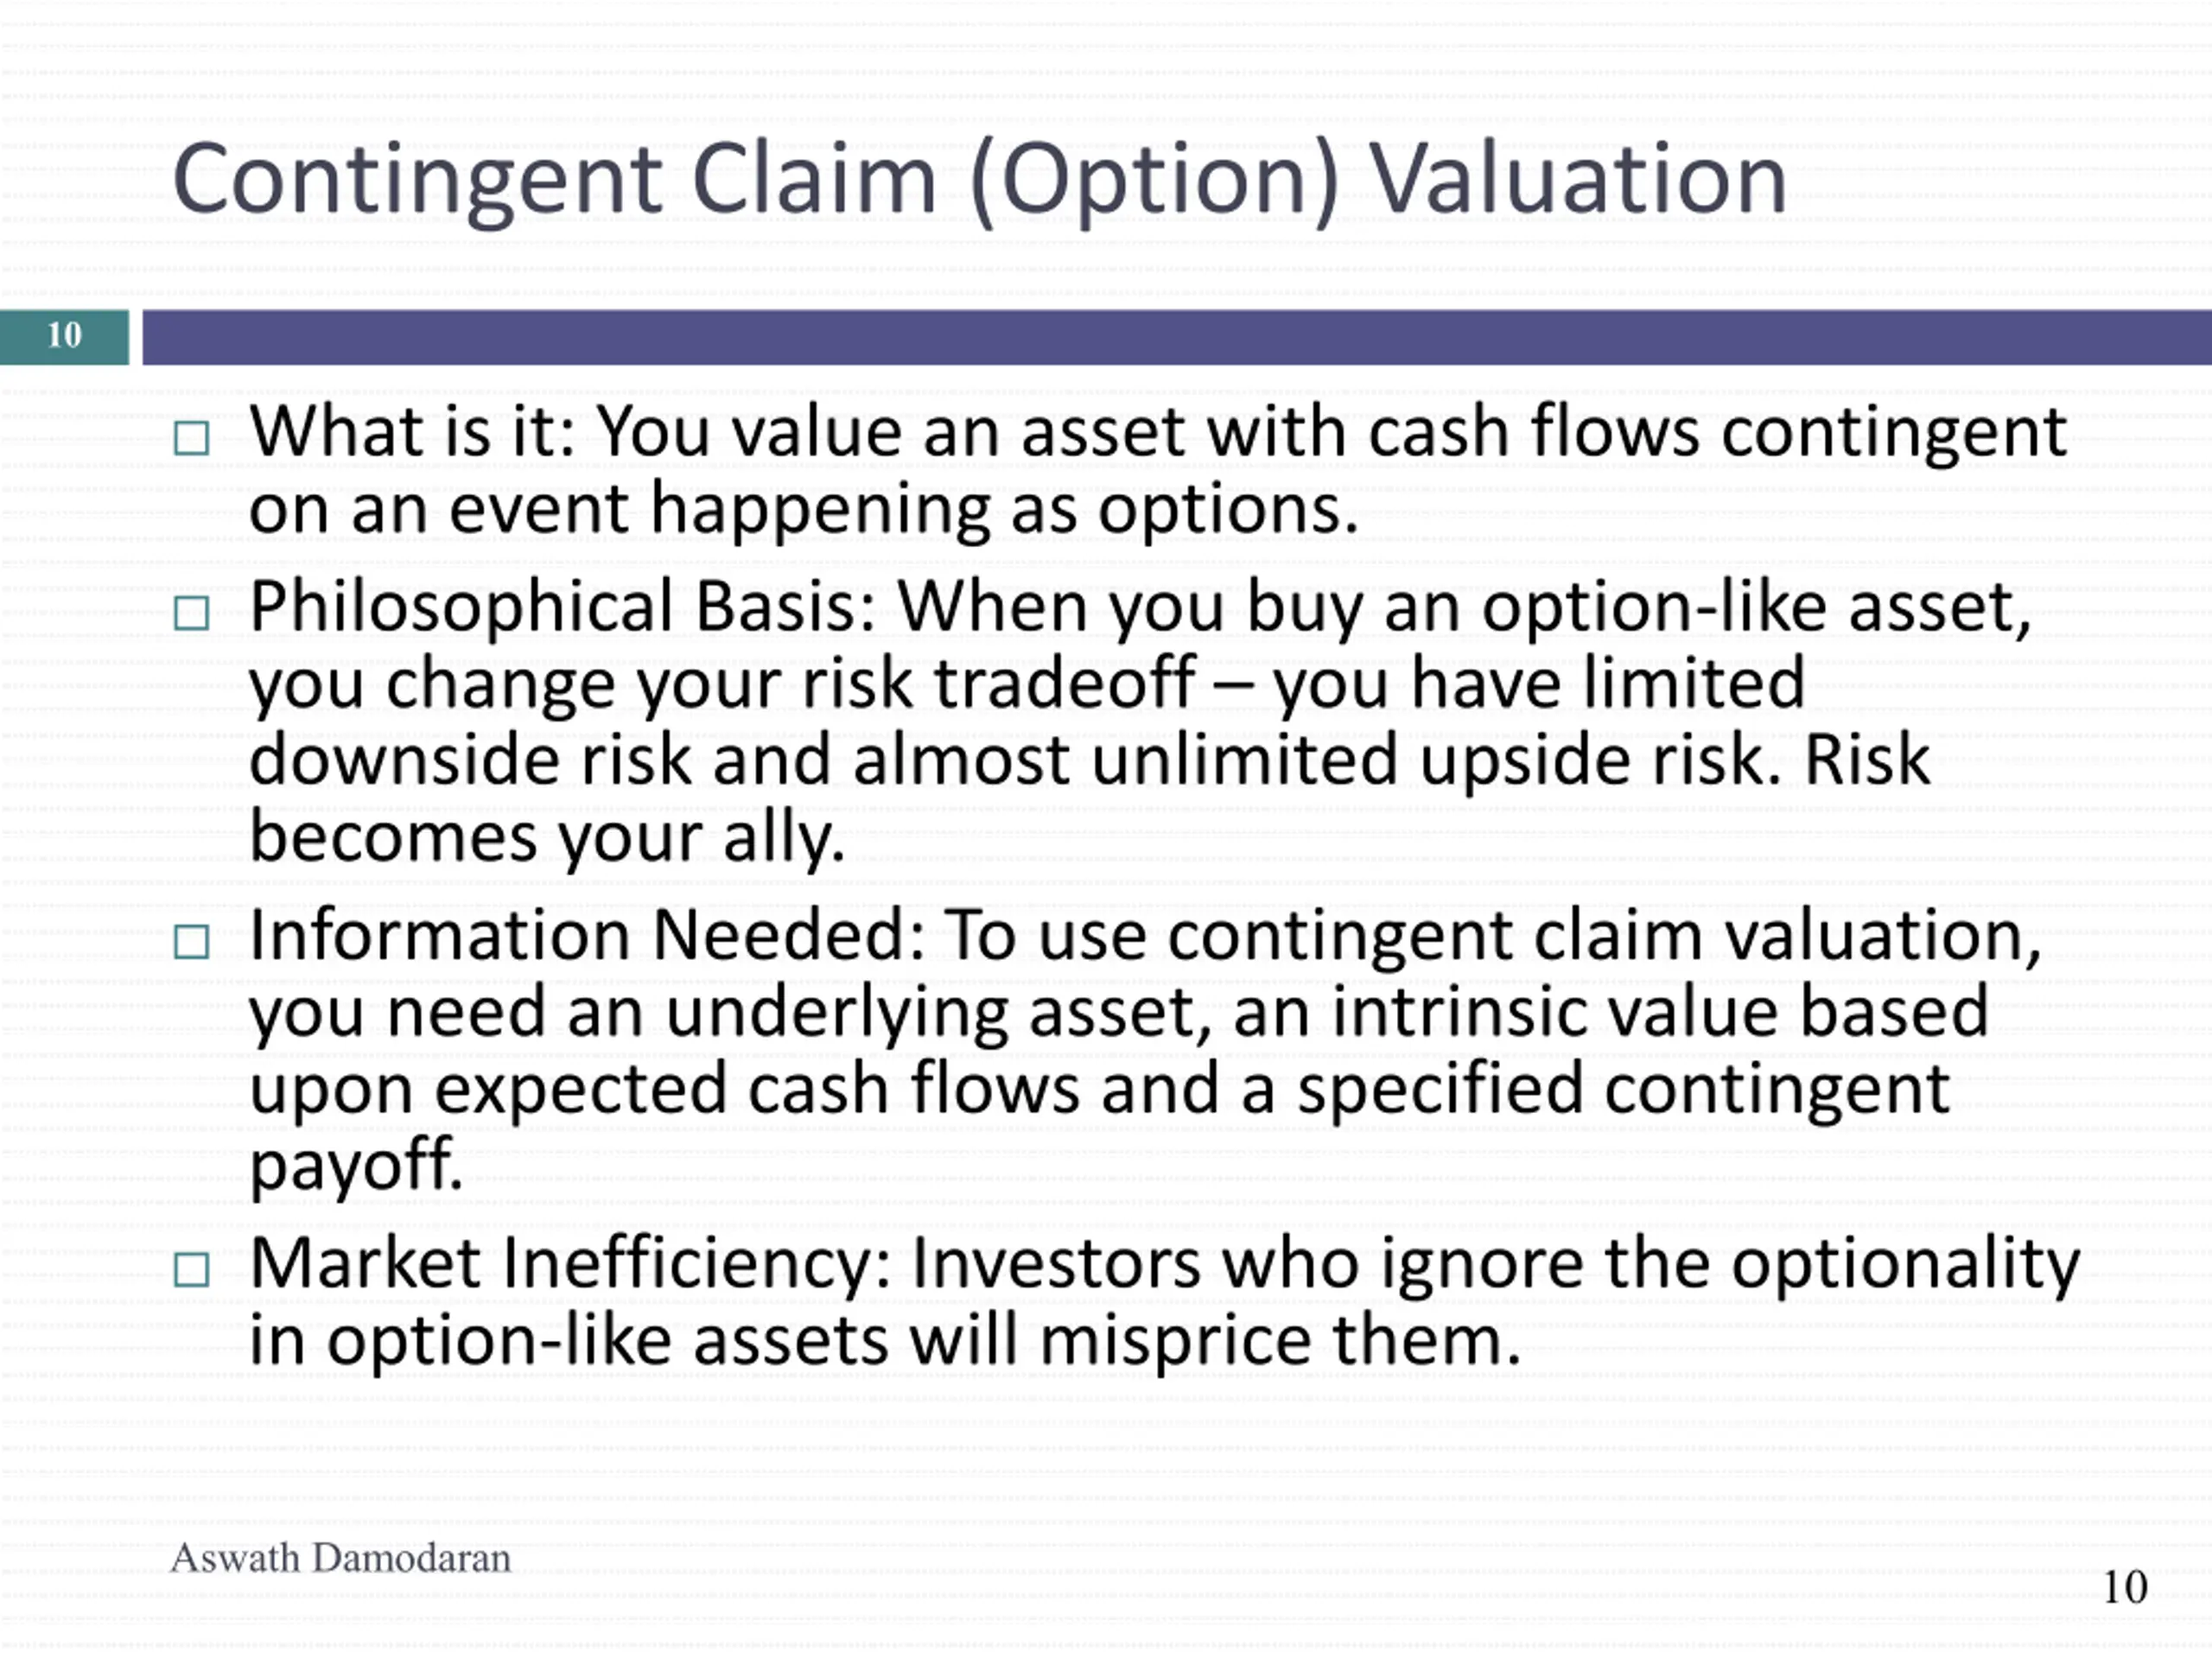
Task: Click the square bullet beside "Philosophical Basis"
Action: [x=191, y=613]
